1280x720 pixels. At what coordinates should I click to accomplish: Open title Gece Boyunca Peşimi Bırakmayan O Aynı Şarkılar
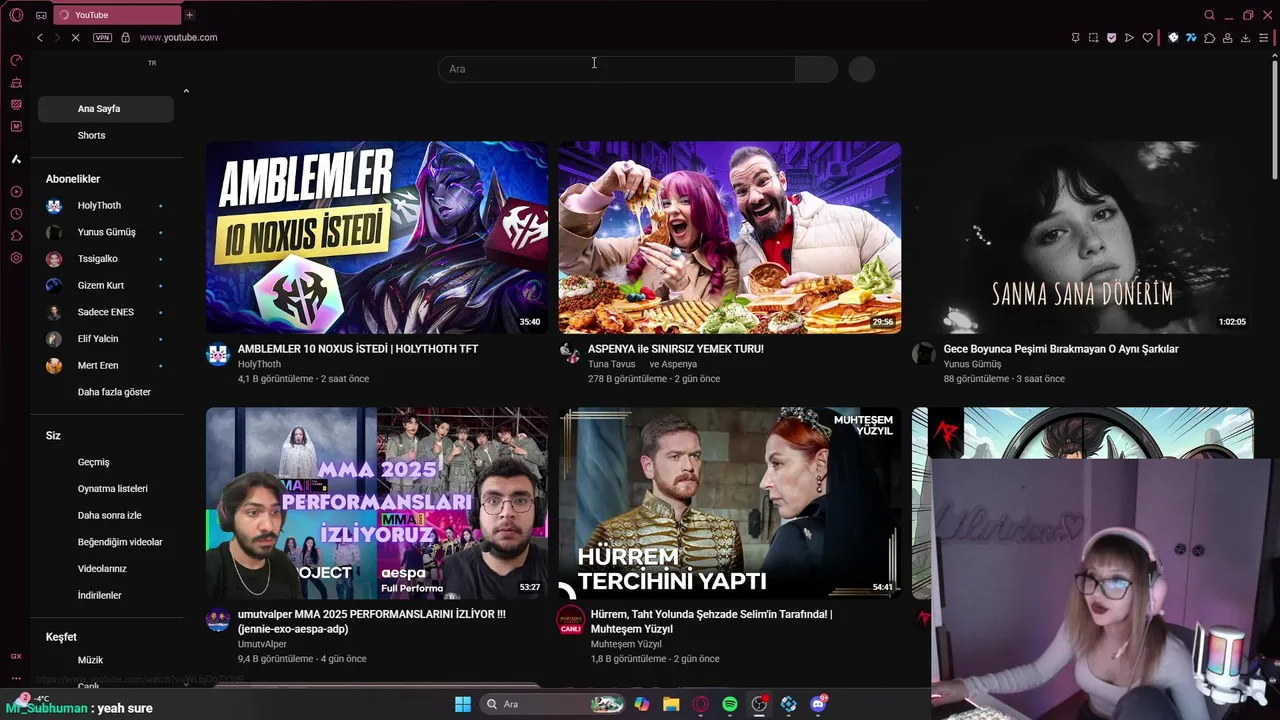[1061, 349]
